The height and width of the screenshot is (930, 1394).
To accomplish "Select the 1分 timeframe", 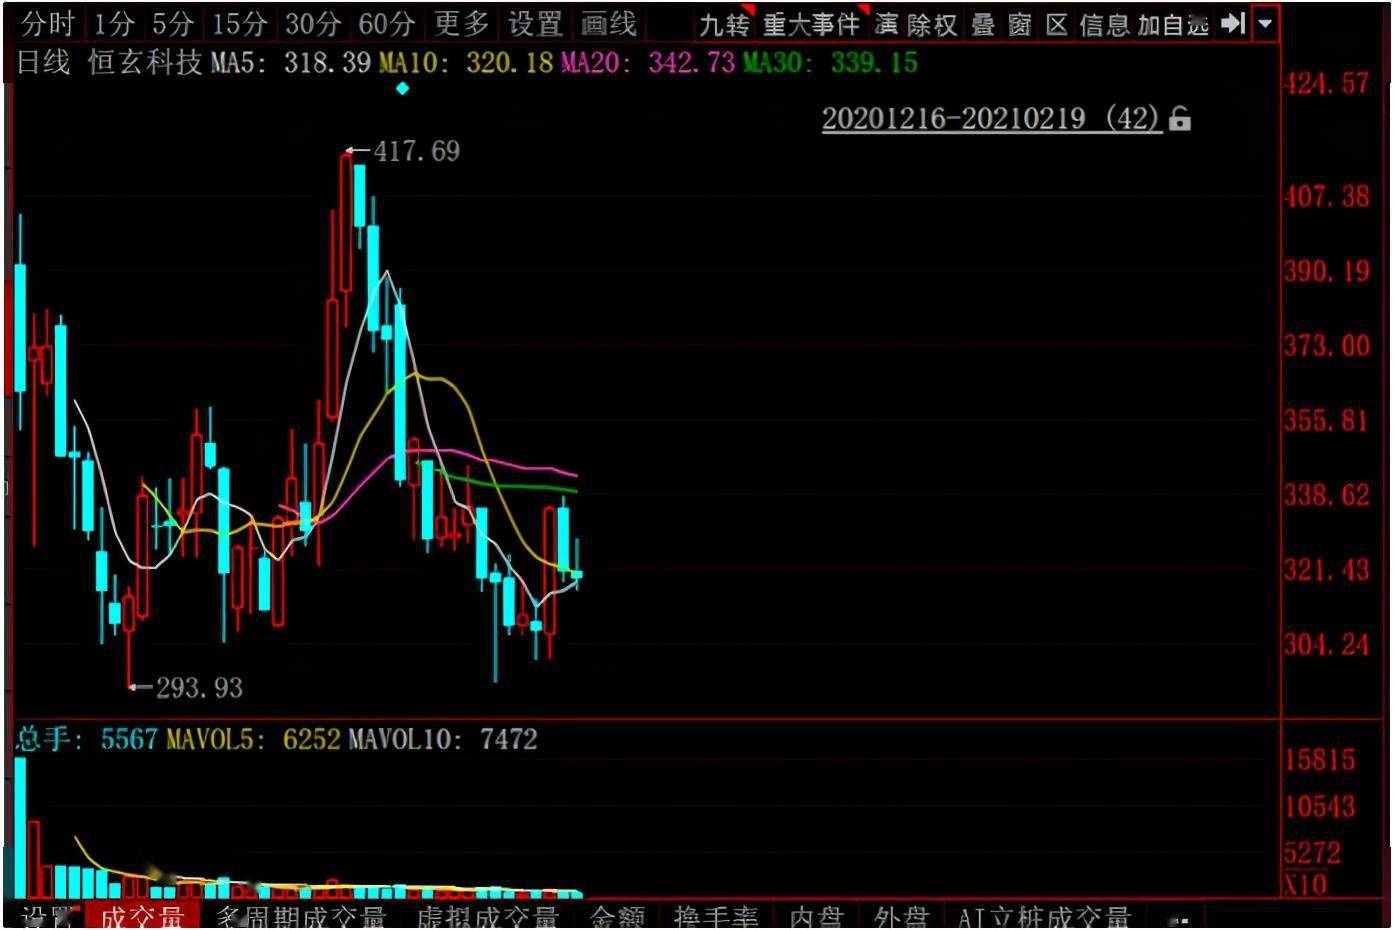I will (114, 23).
